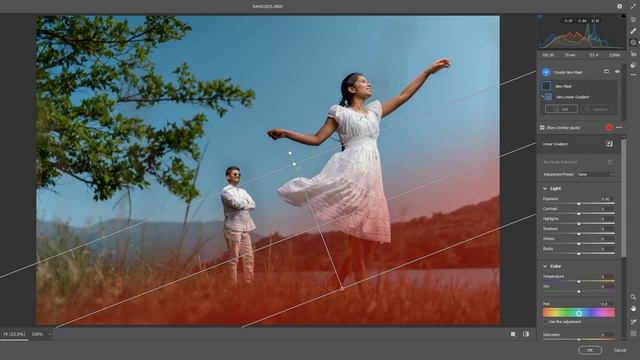This screenshot has height=360, width=640.
Task: Click the Contrast slider handle
Action: 579,213
